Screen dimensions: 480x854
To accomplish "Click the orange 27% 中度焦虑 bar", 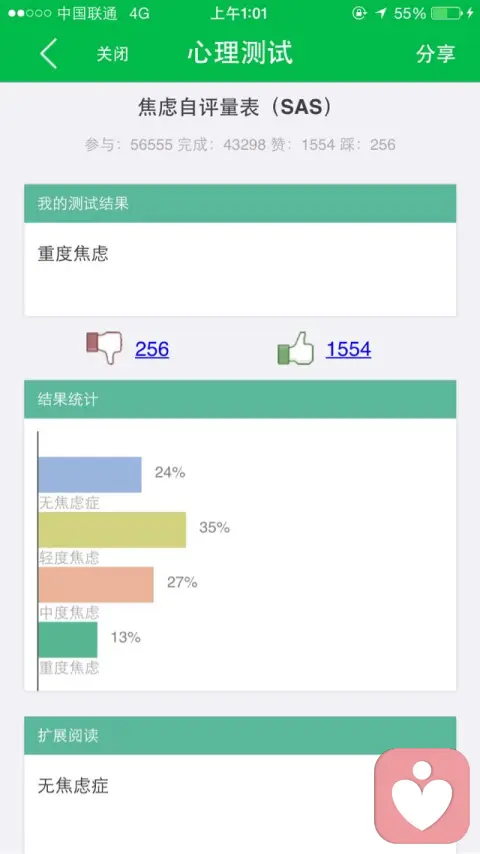I will (96, 584).
